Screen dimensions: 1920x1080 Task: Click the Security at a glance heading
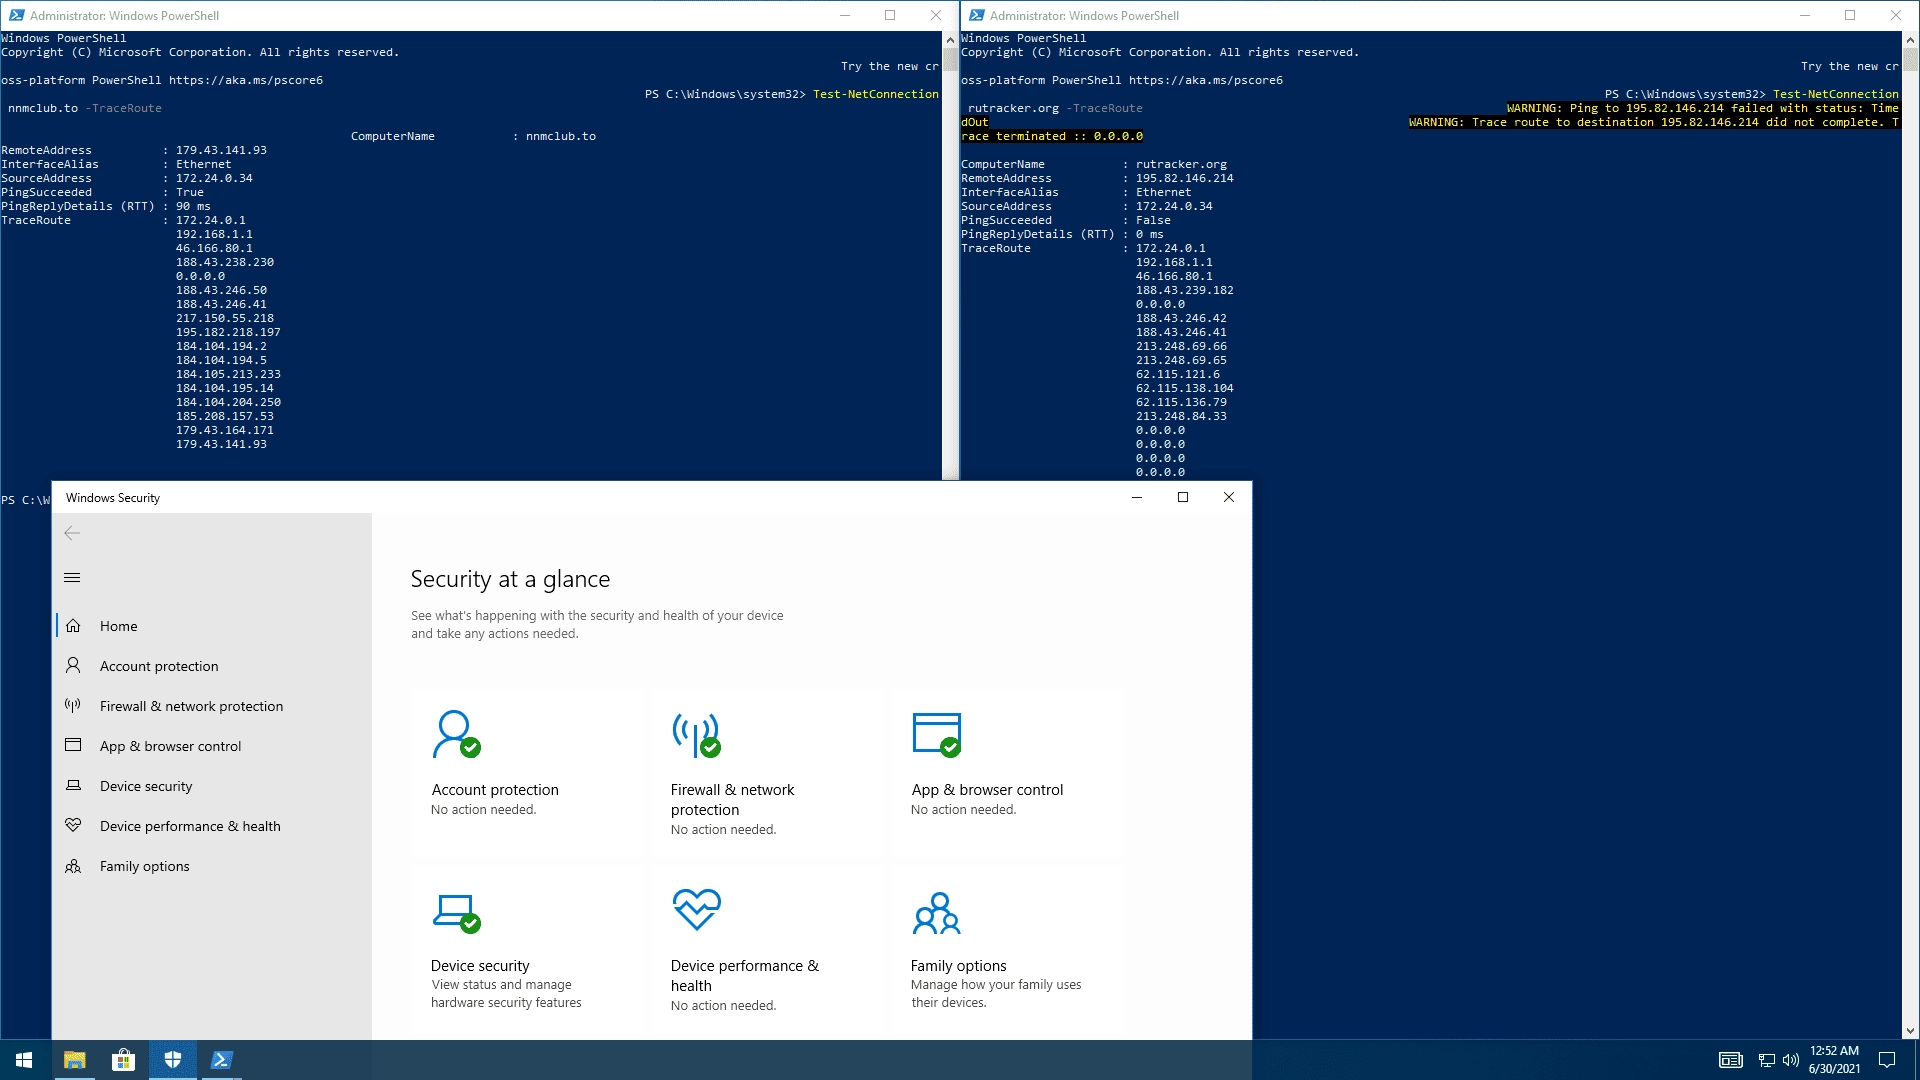[510, 579]
